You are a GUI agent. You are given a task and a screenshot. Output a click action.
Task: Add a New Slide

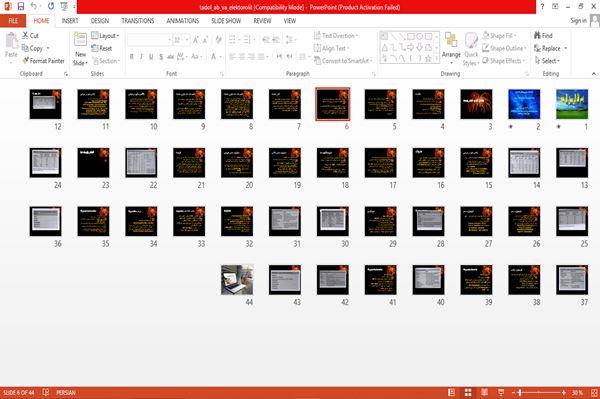80,49
